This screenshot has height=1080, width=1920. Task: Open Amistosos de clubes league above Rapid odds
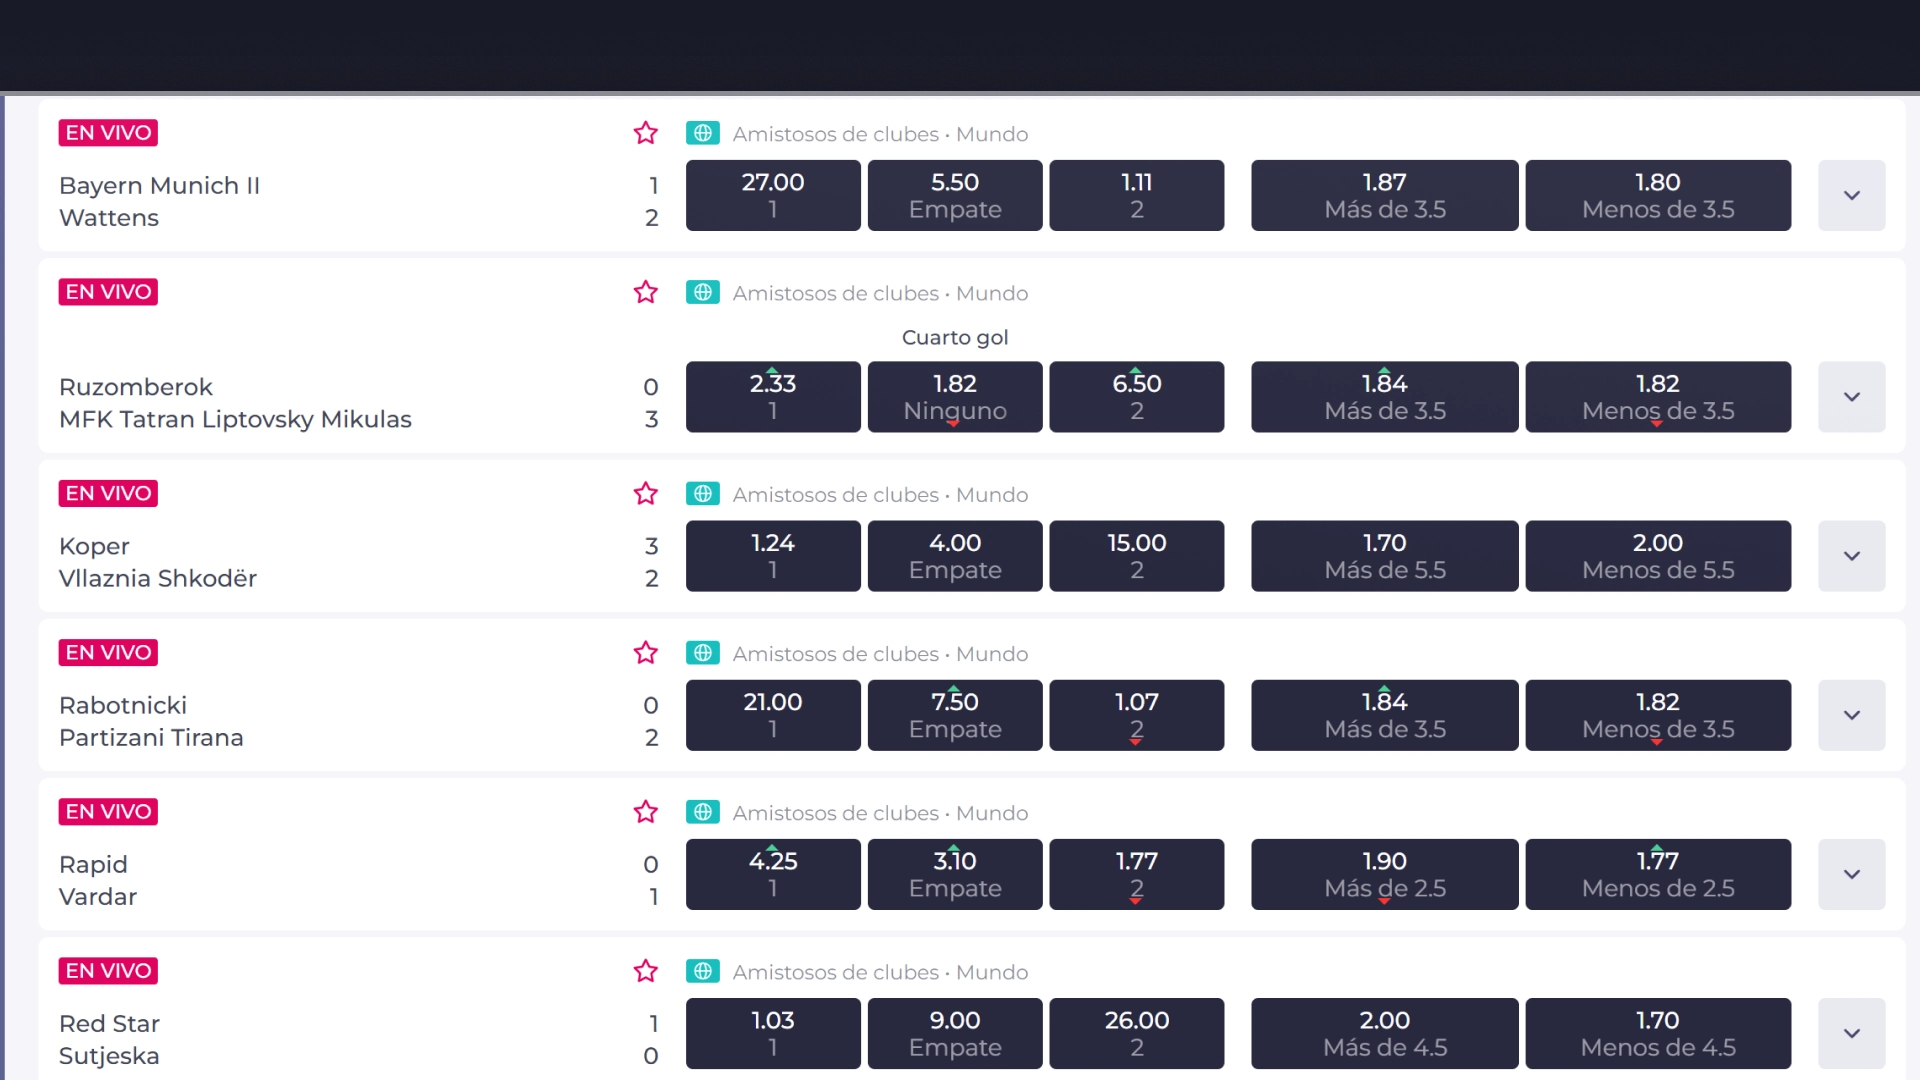(880, 813)
